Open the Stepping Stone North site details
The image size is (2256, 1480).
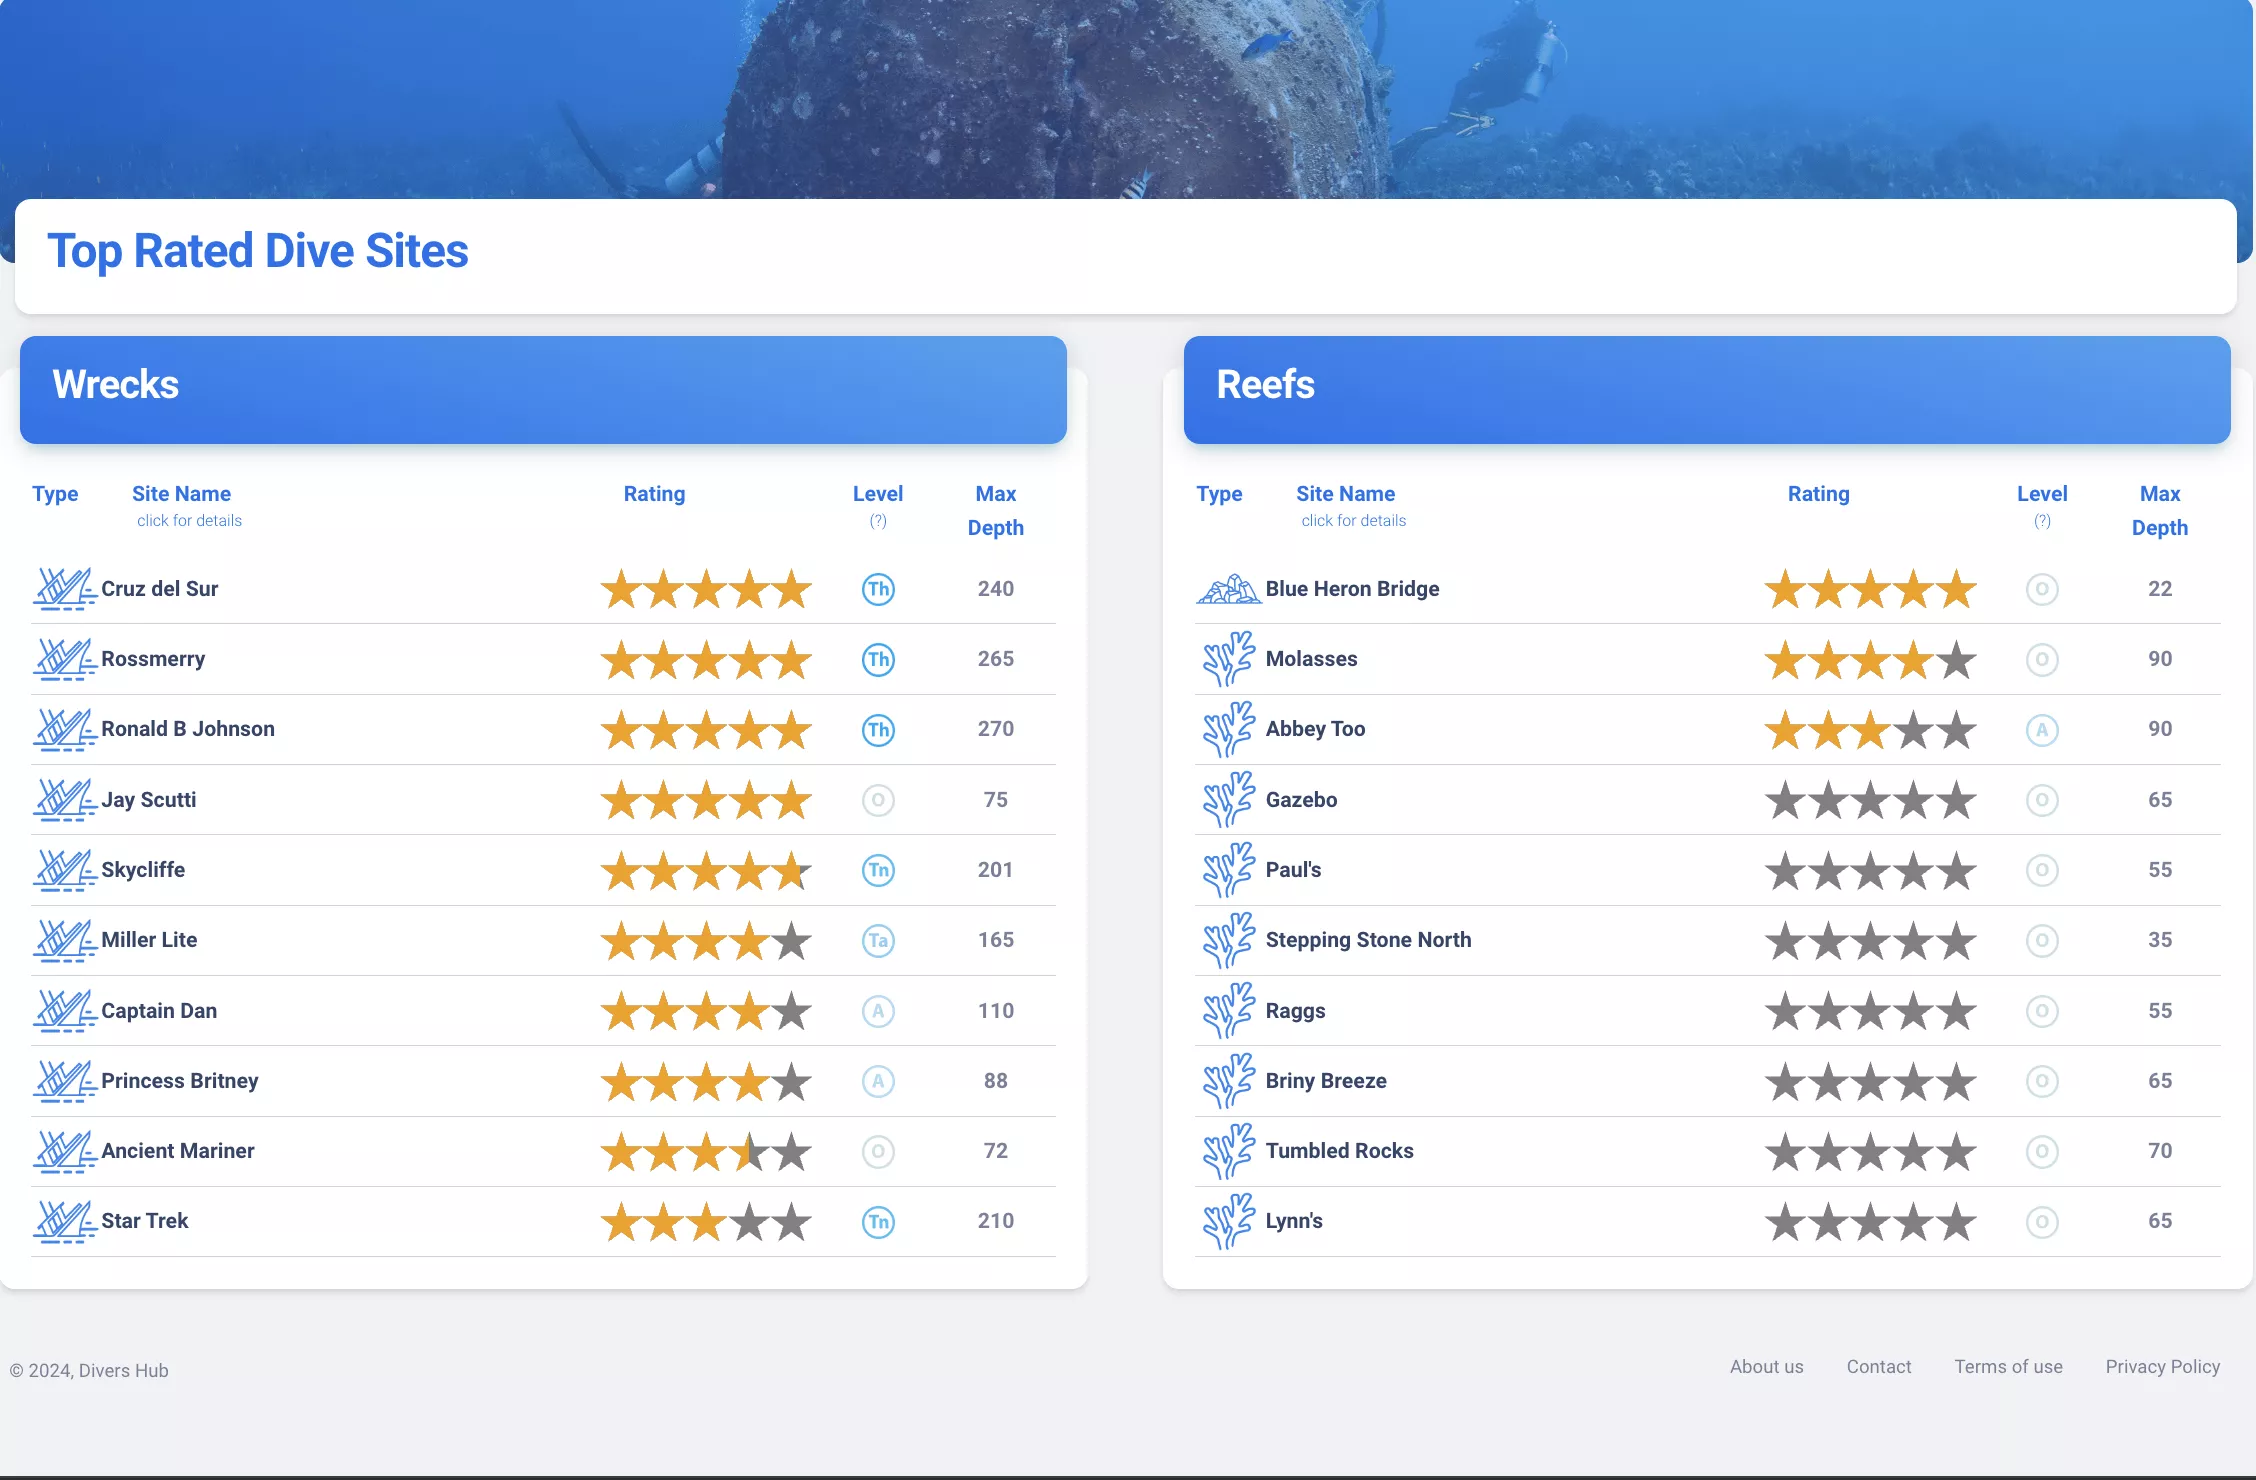coord(1368,940)
